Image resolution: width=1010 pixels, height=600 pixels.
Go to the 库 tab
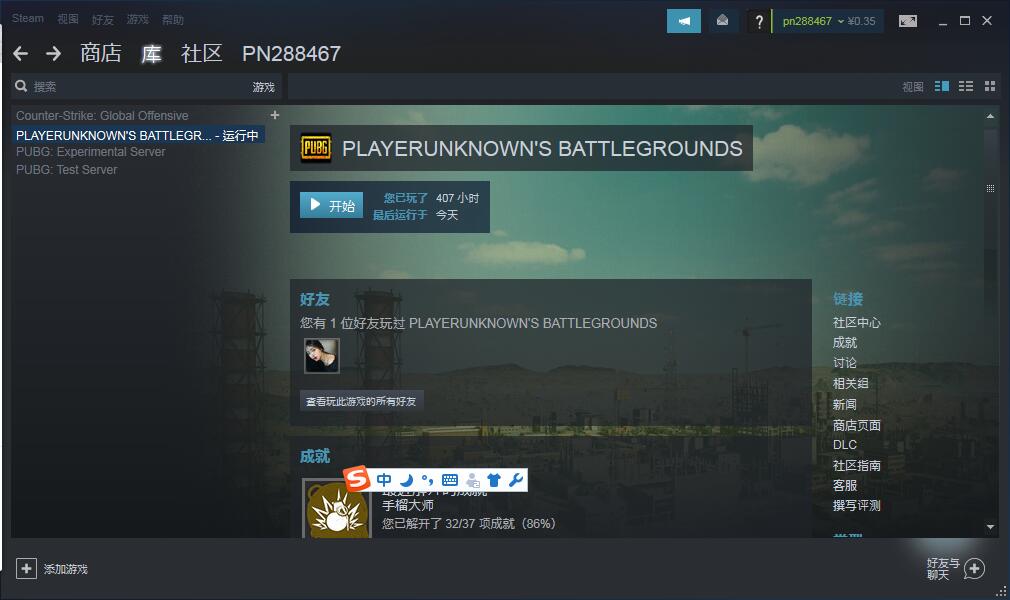151,53
